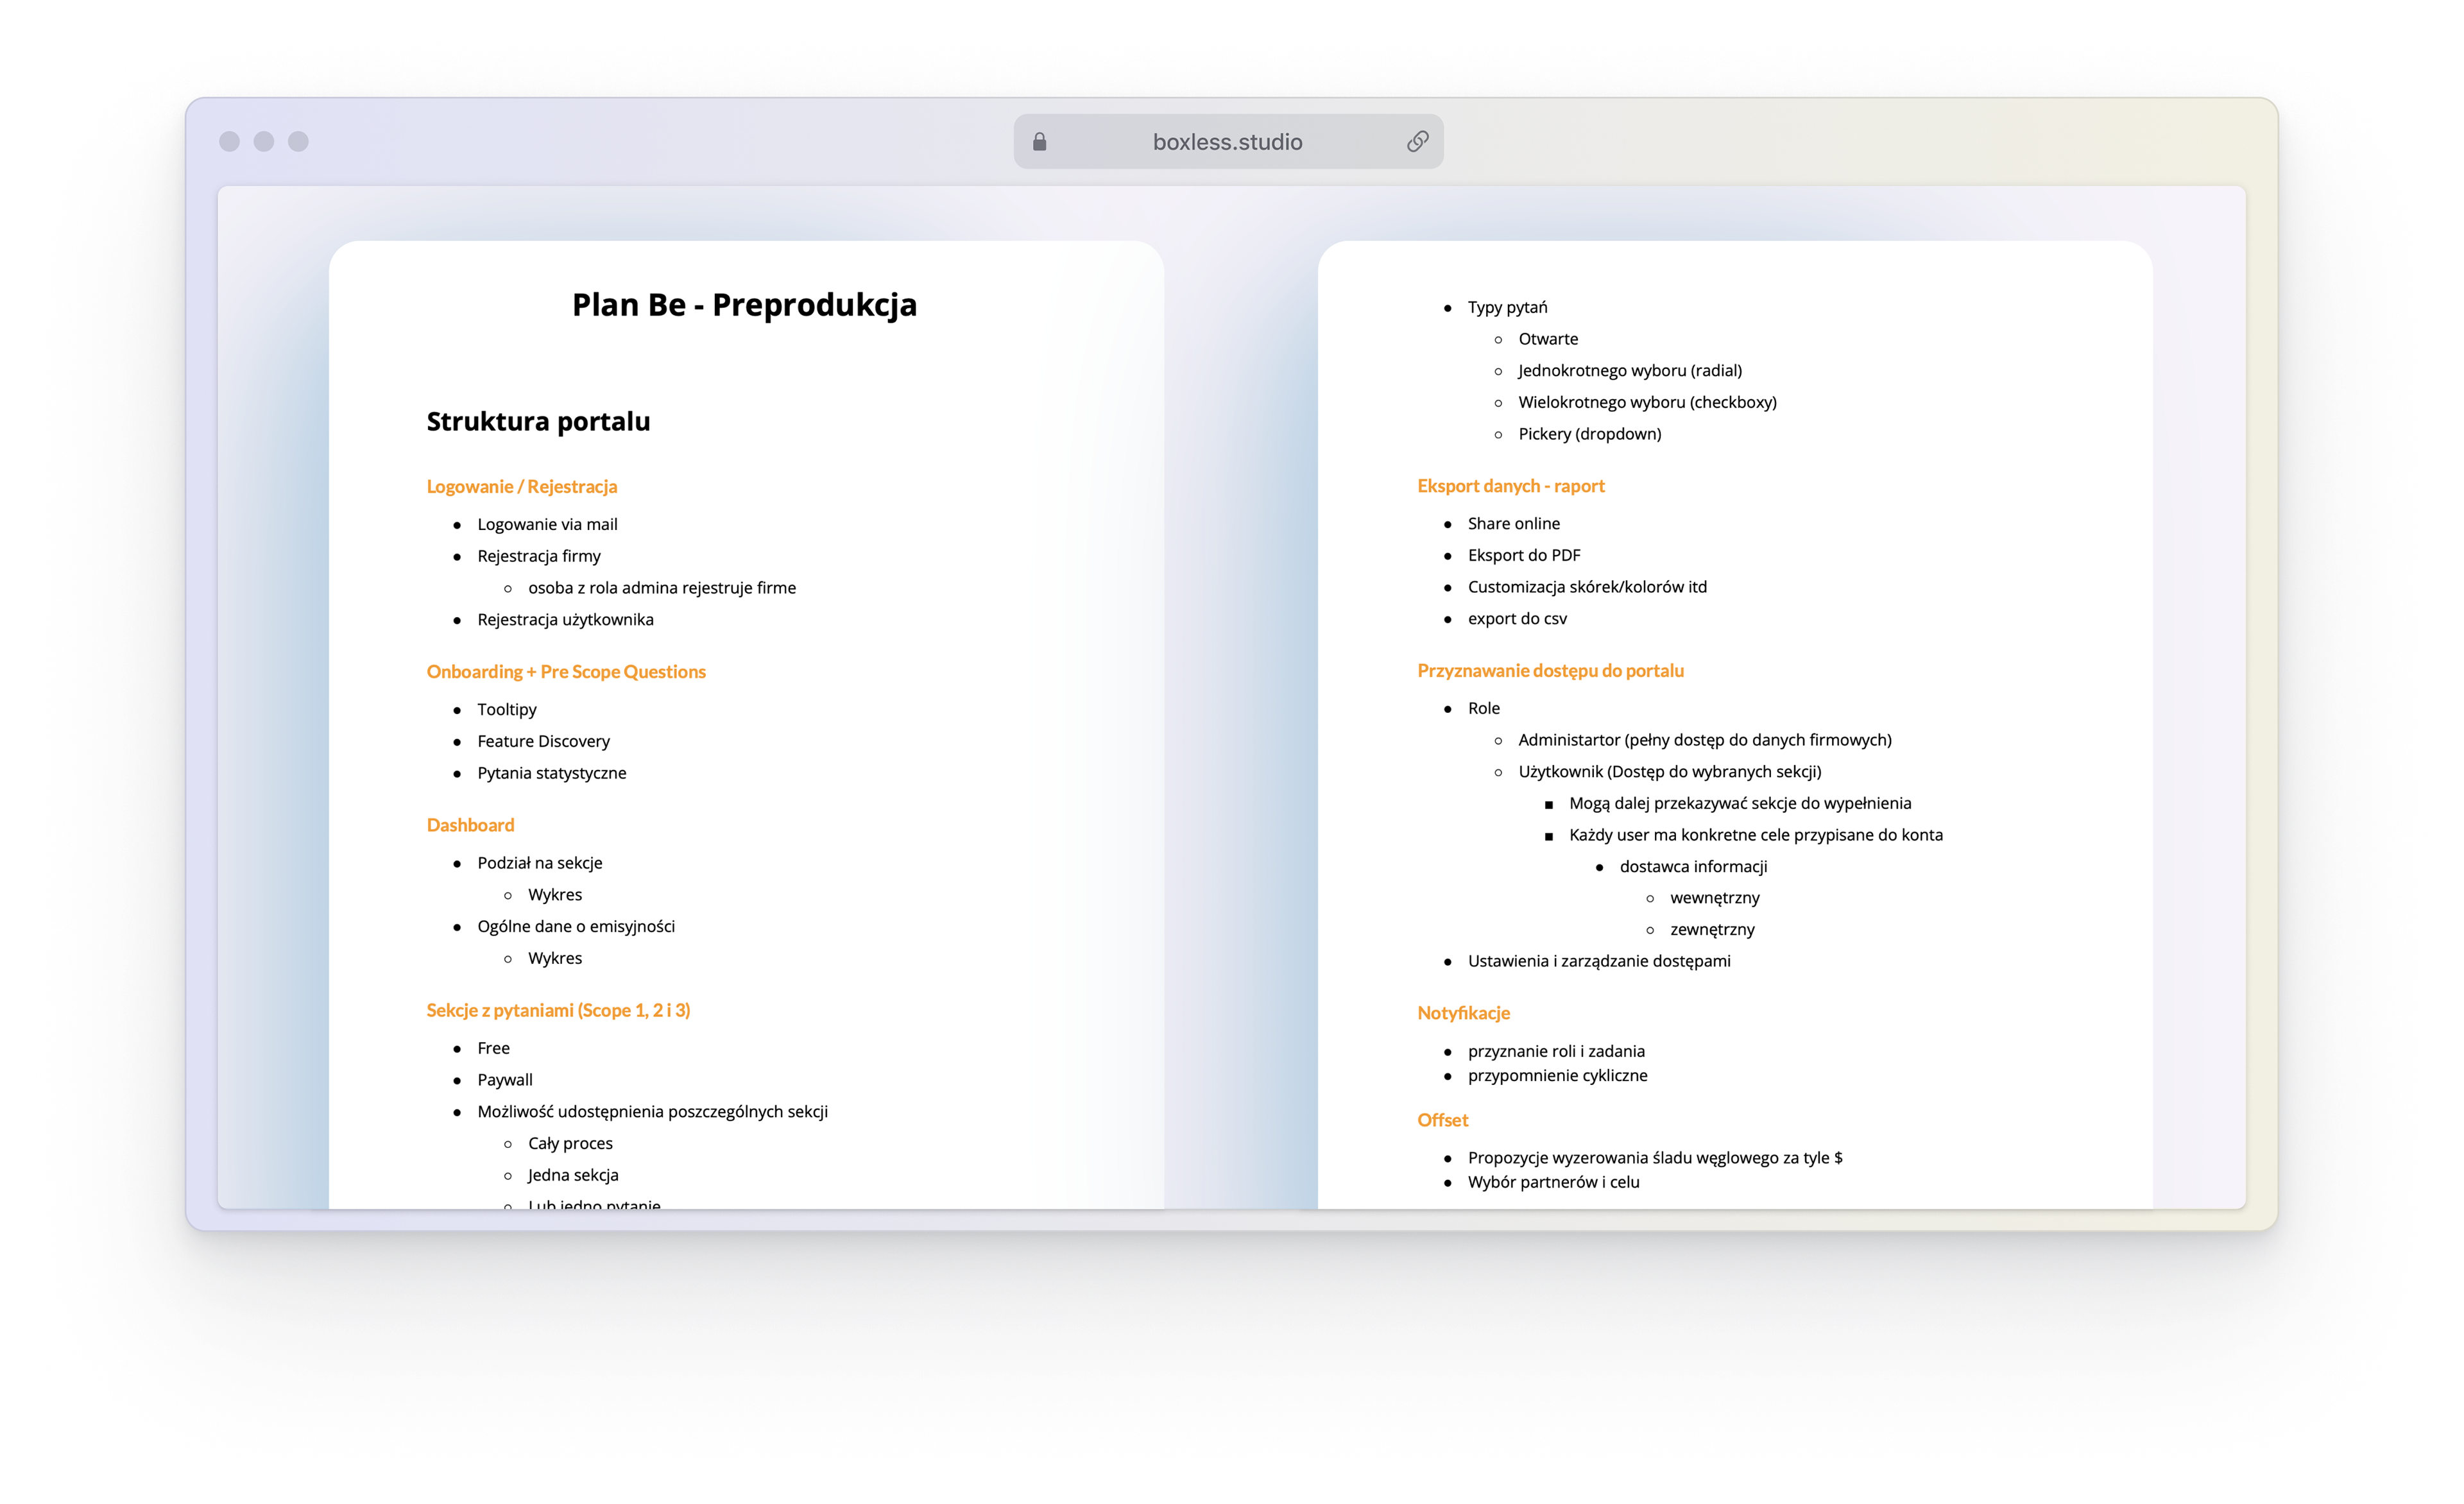Screen dimensions: 2464x1504
Task: Click the third window control dot
Action: (298, 142)
